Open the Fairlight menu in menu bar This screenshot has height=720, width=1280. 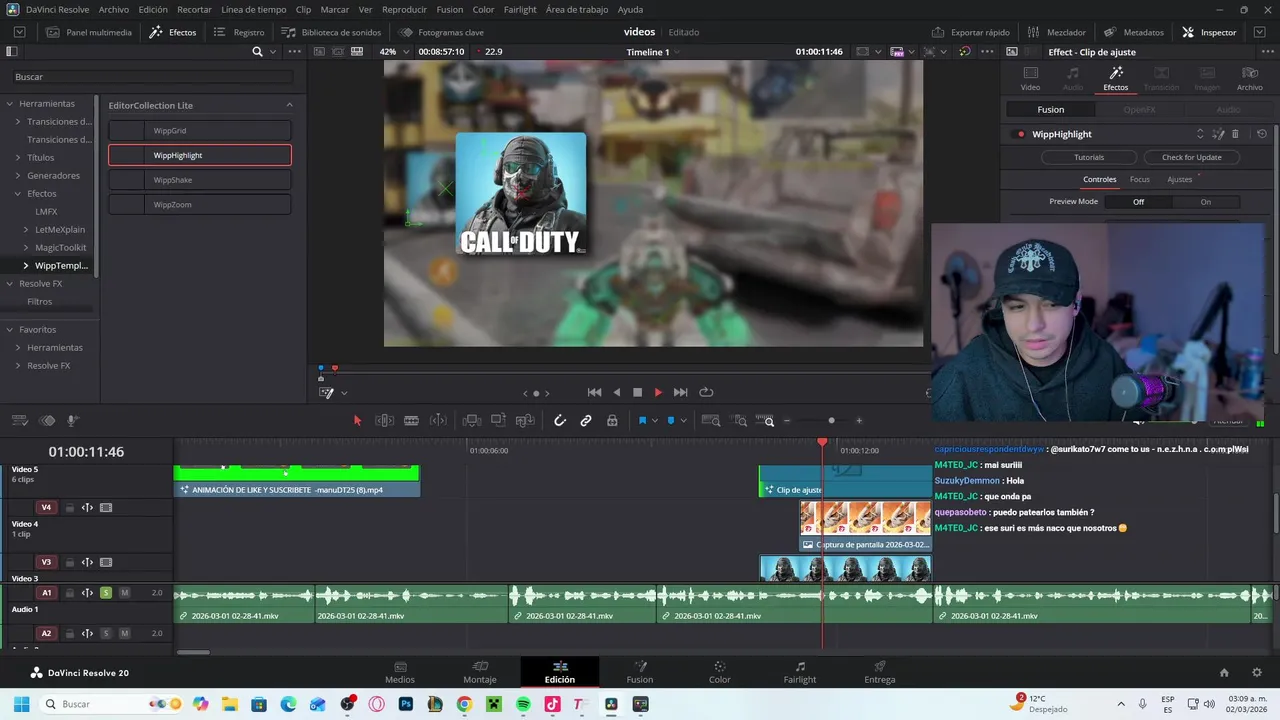click(x=520, y=9)
